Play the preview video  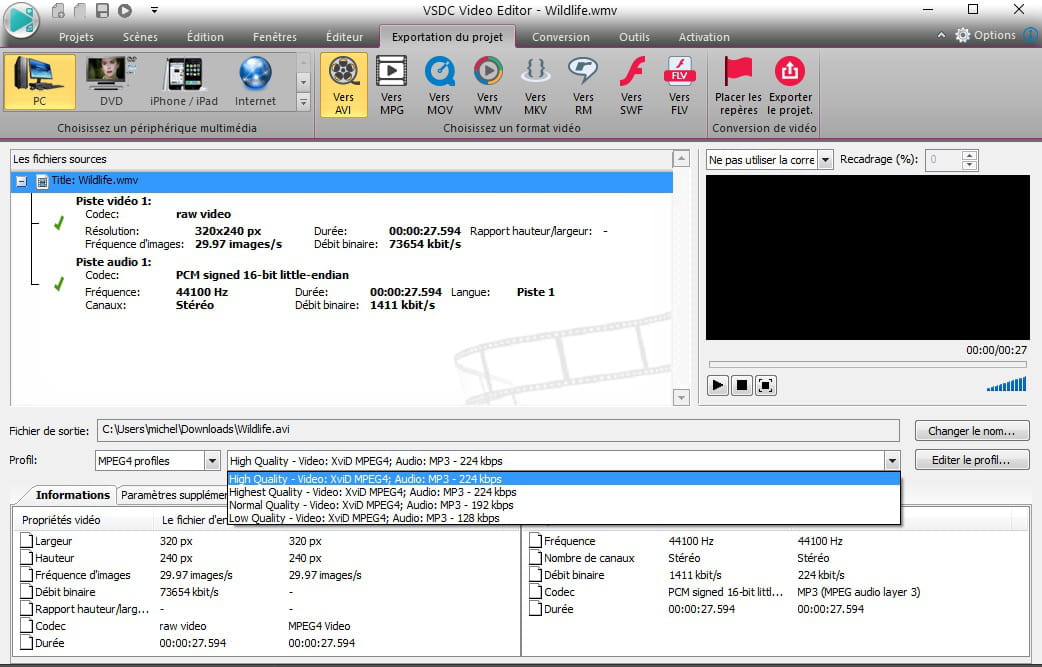pos(718,385)
